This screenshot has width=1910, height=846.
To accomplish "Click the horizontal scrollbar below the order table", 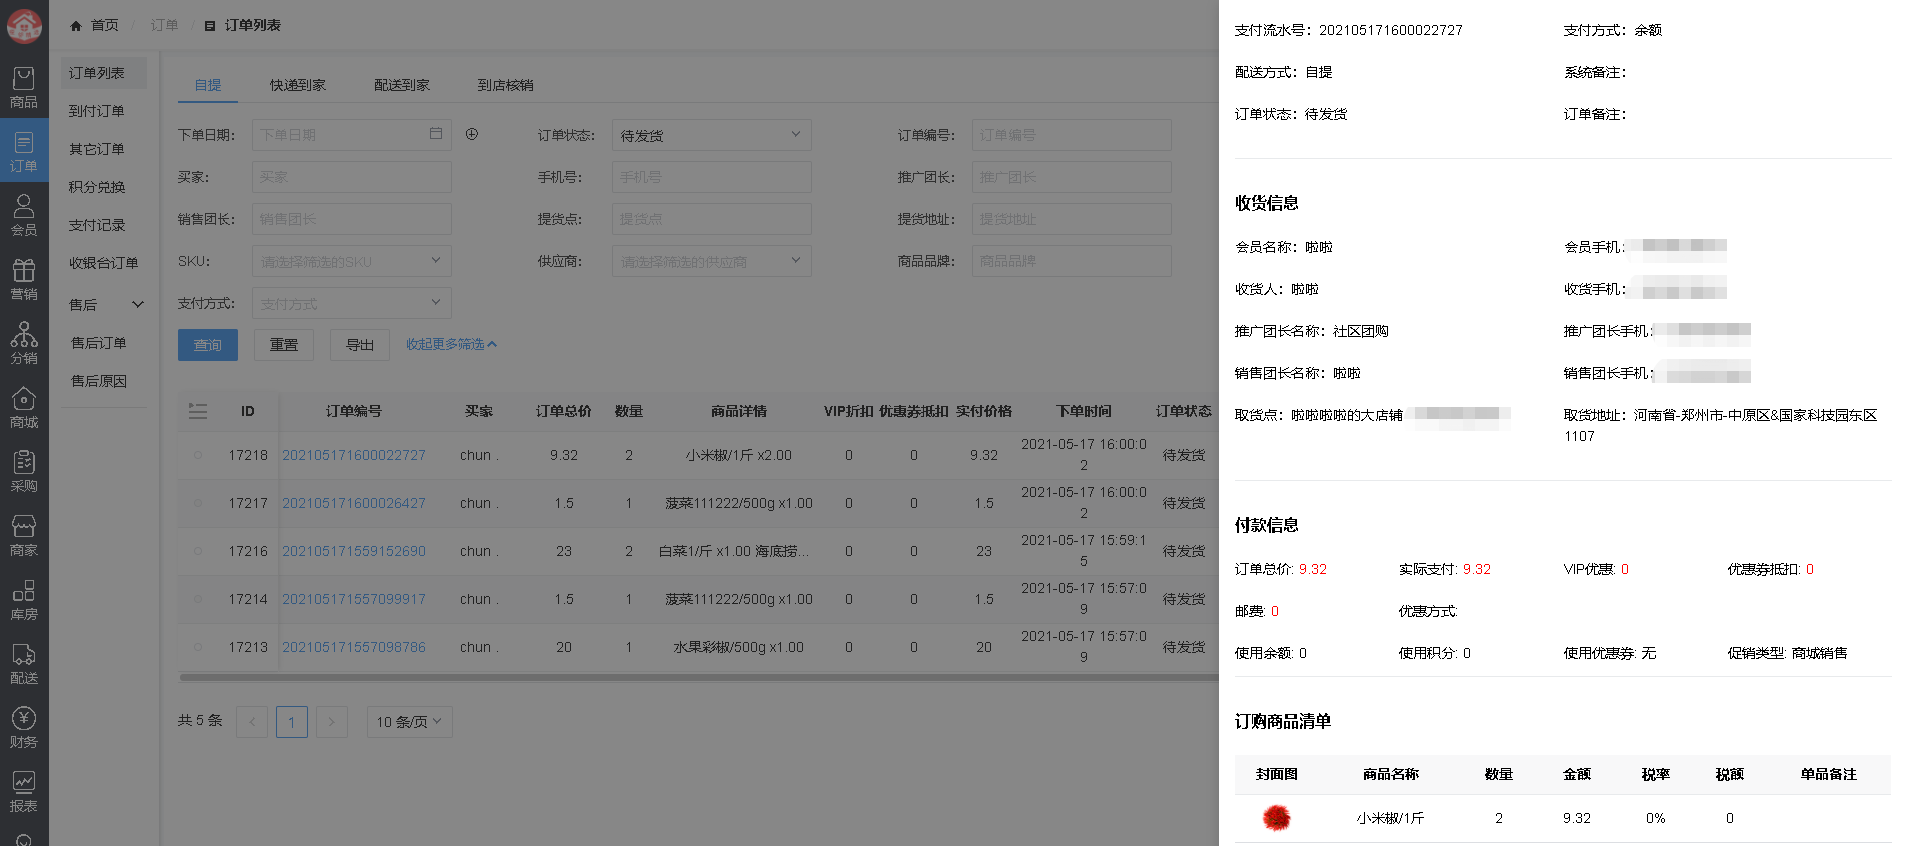I will click(x=698, y=677).
